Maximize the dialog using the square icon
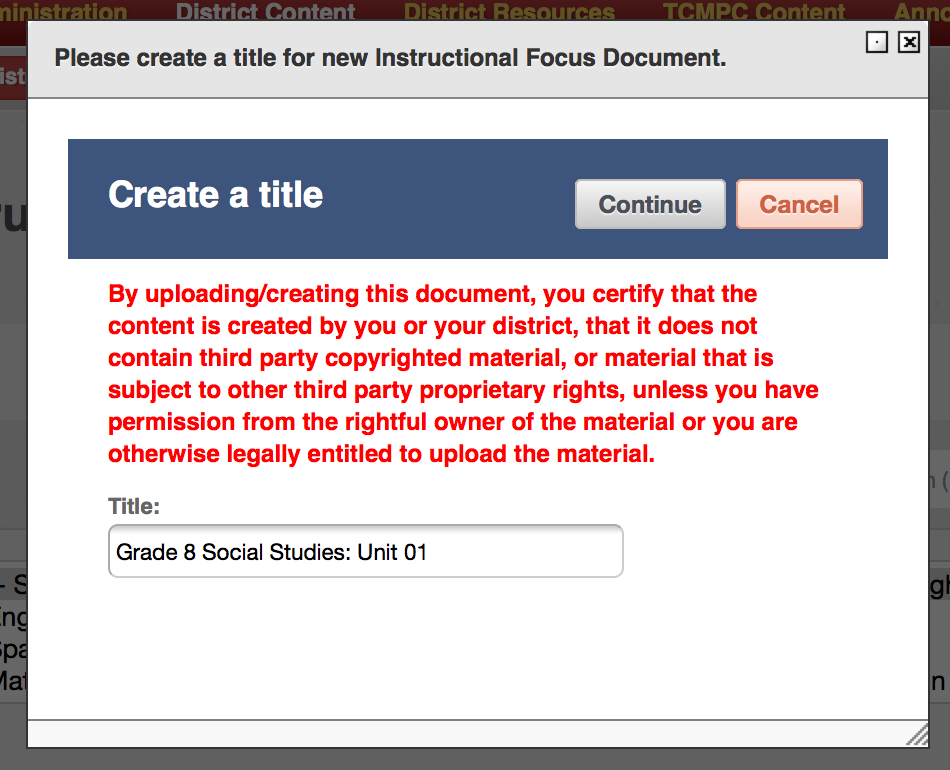Viewport: 950px width, 770px height. [x=877, y=42]
